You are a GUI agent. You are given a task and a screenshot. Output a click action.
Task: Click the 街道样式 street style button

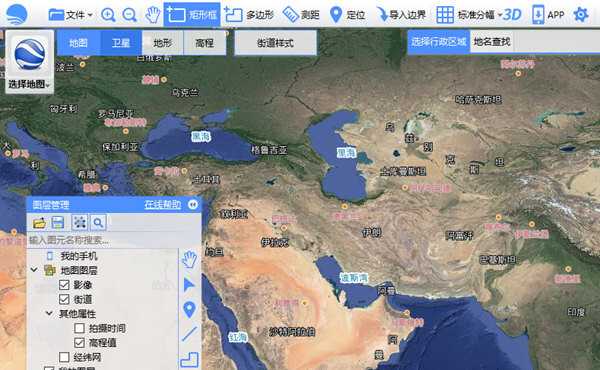(276, 43)
